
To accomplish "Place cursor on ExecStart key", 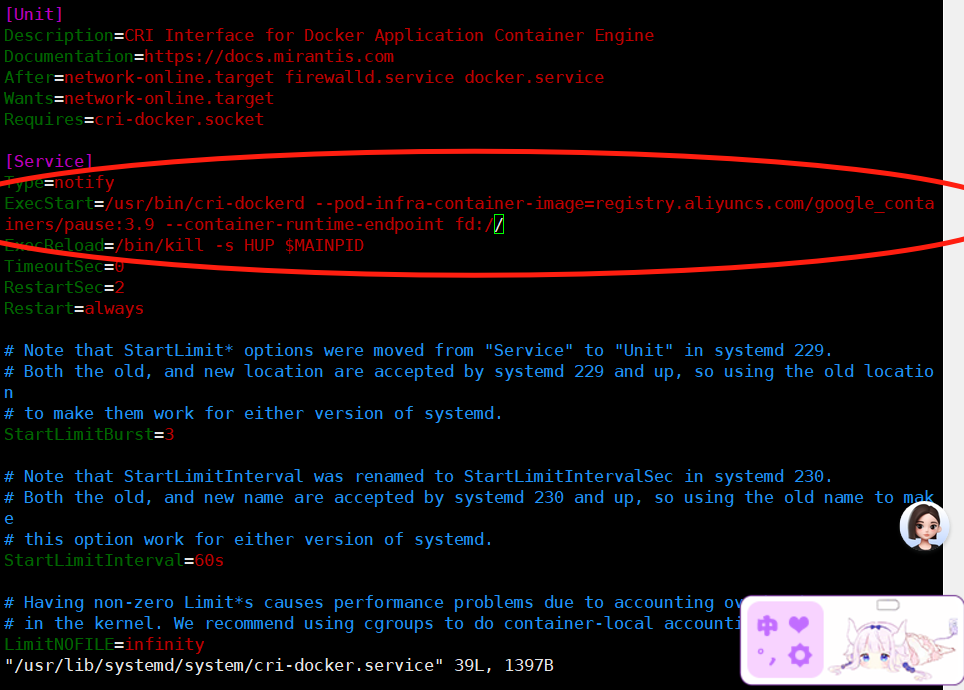I will pyautogui.click(x=49, y=204).
